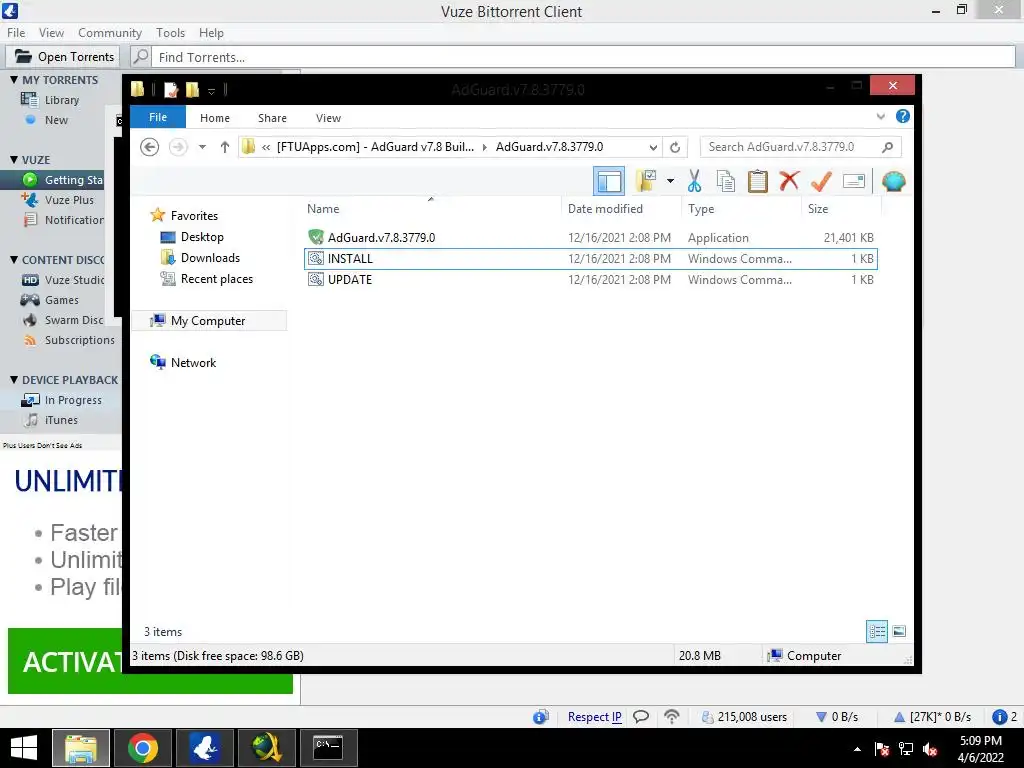Screen dimensions: 1024x768
Task: Open iTunes under Device Playback
Action: click(61, 420)
